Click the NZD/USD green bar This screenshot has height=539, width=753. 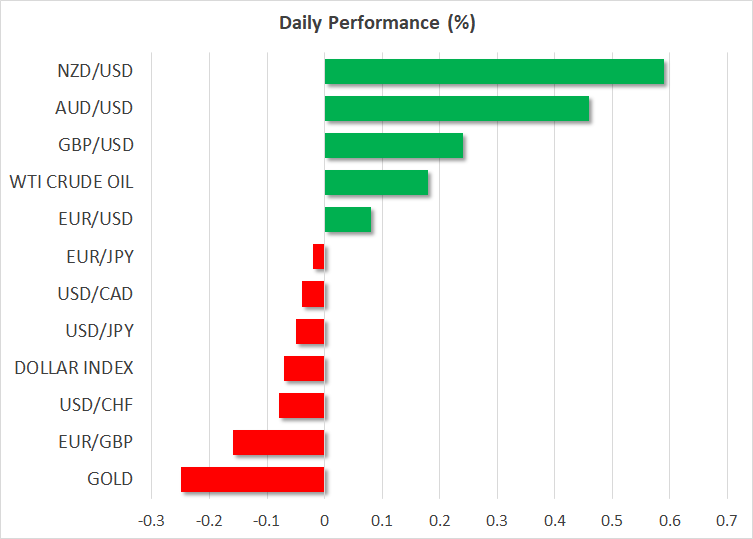click(x=494, y=71)
